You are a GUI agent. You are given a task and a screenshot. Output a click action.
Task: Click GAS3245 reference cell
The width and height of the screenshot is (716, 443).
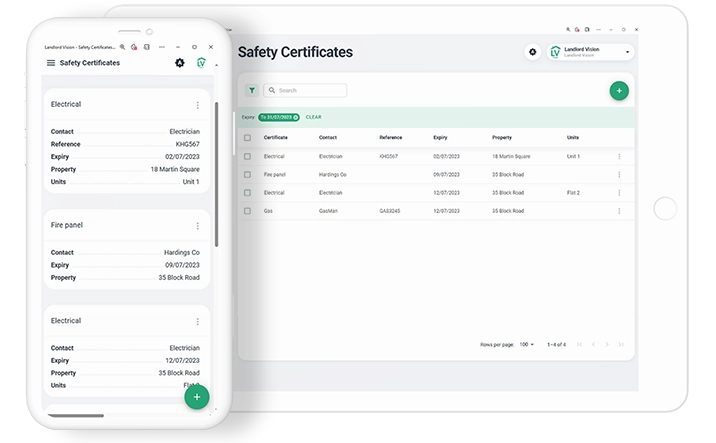click(x=390, y=211)
